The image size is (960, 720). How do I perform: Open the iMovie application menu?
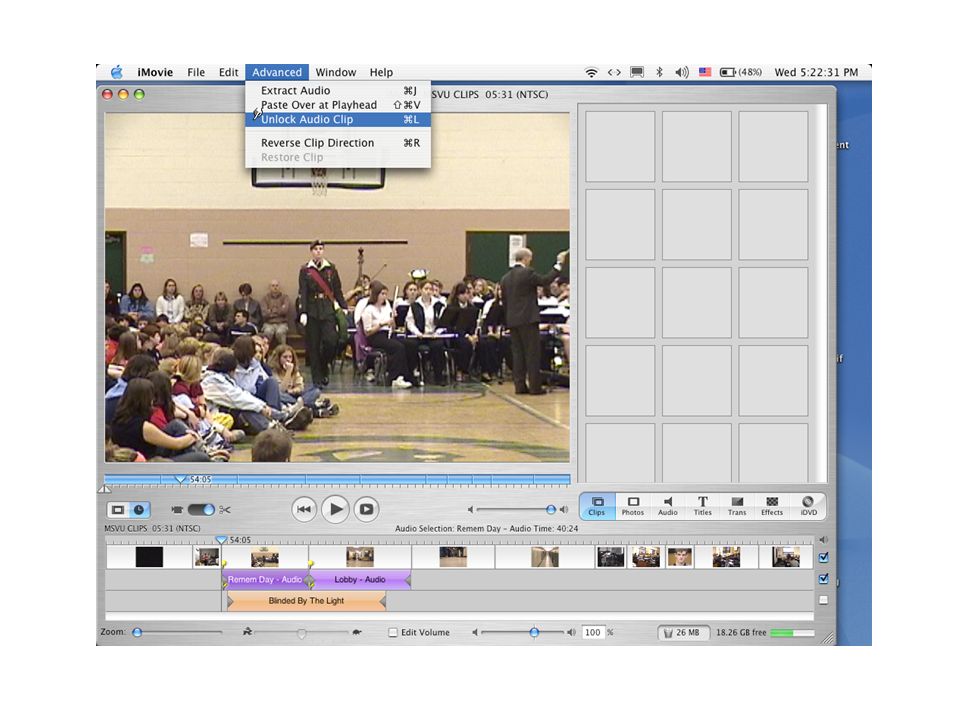[x=155, y=72]
